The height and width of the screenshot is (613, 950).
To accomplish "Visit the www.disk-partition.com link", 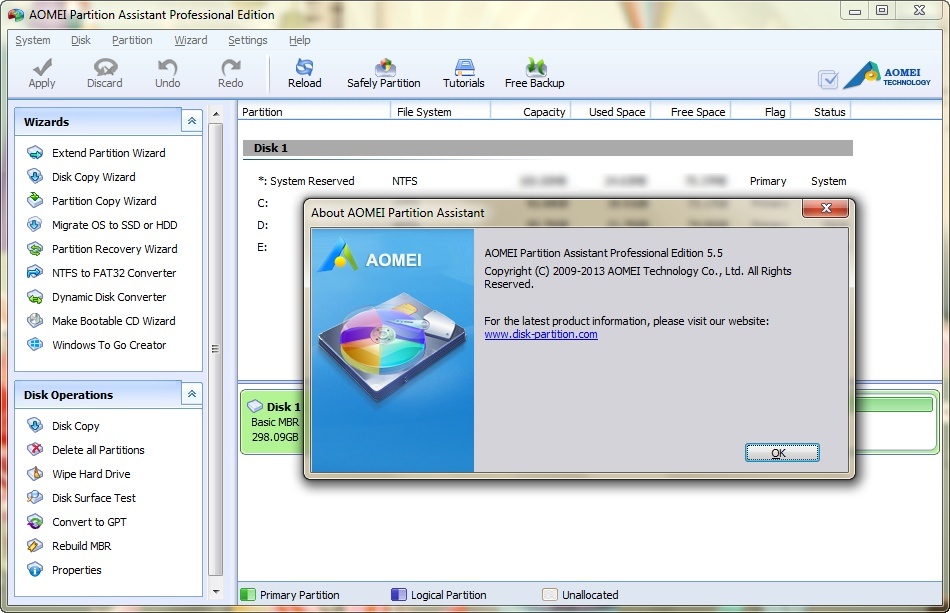I will point(540,334).
